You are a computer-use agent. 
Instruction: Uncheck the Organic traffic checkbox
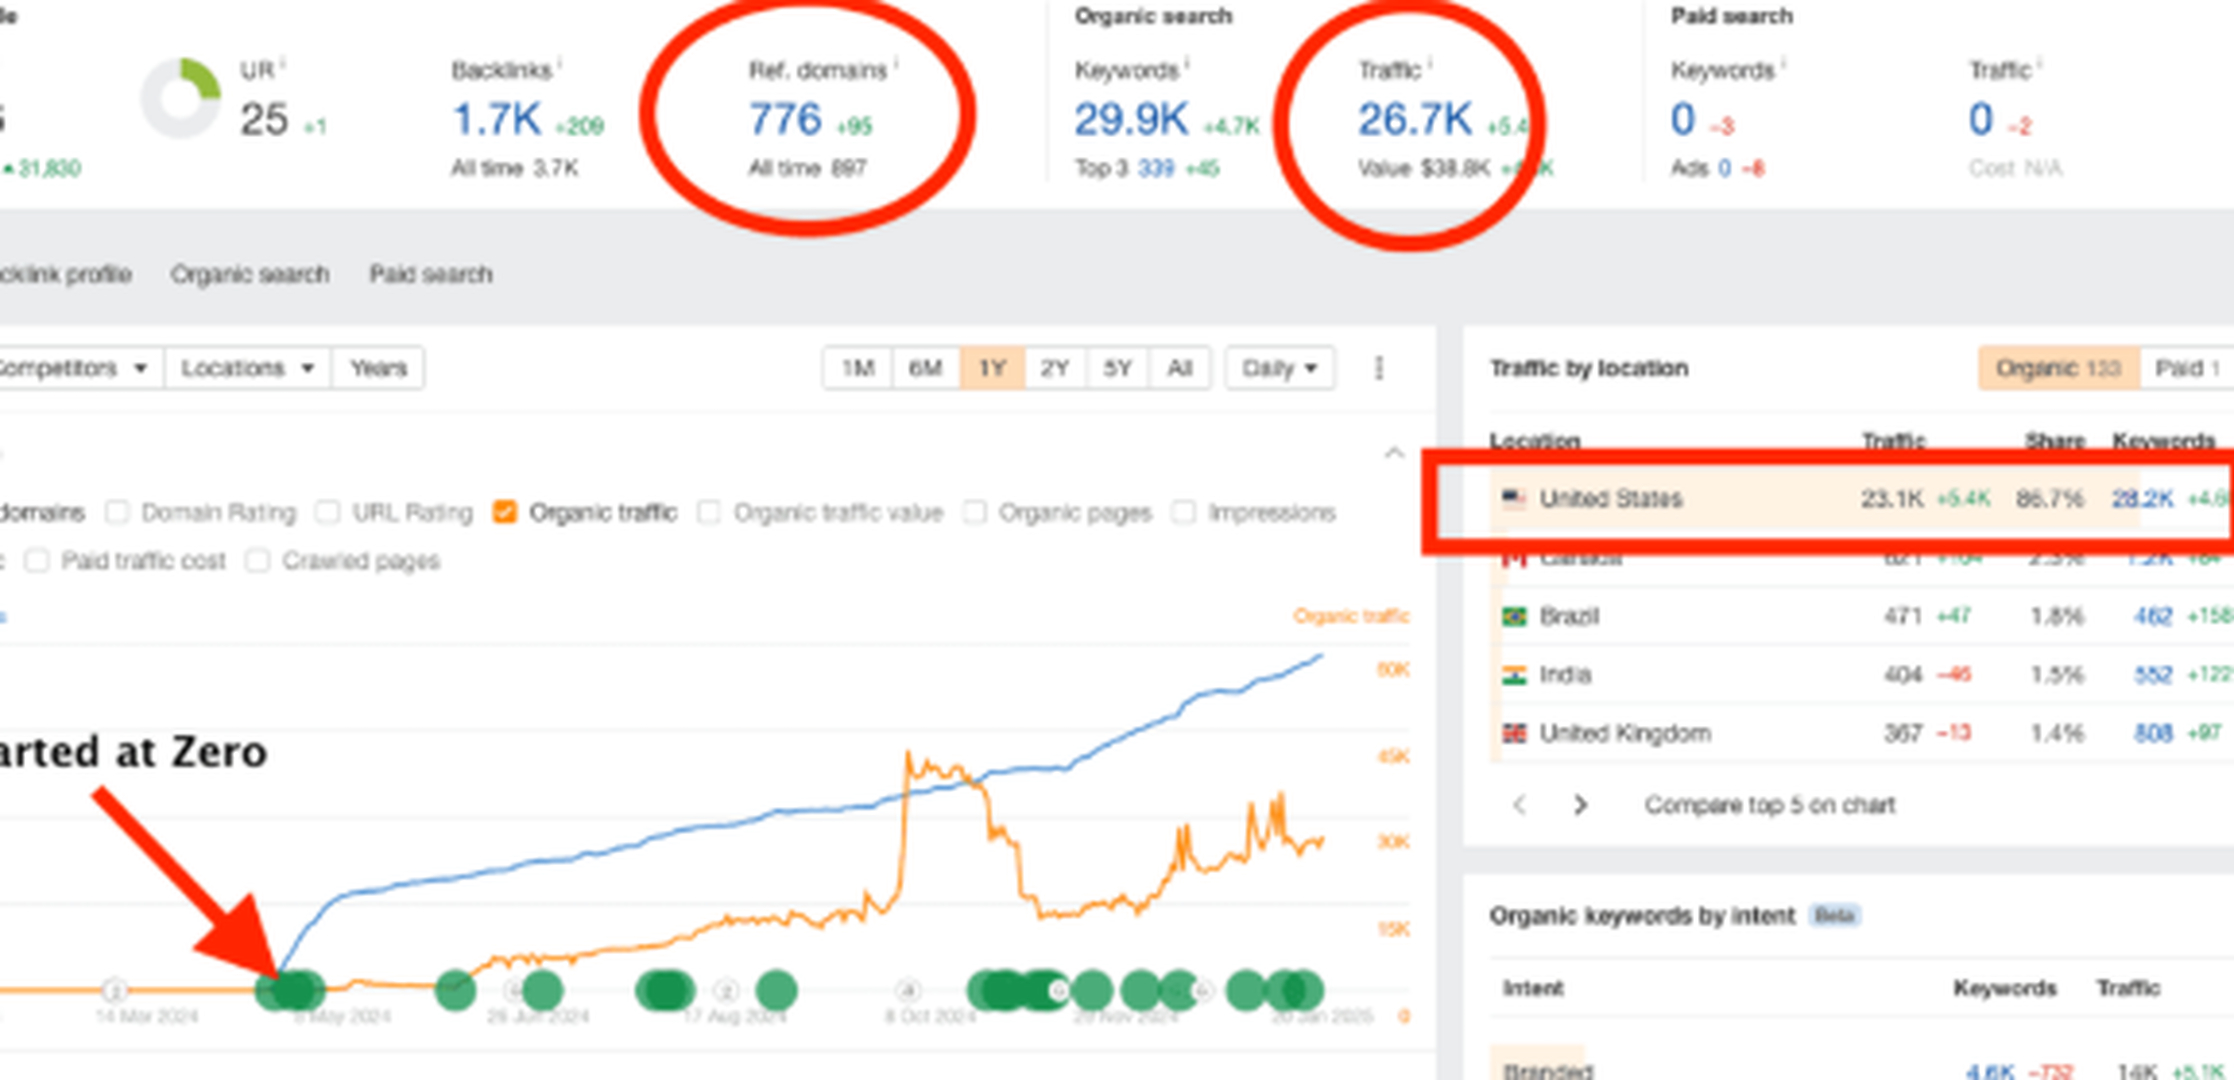(505, 513)
